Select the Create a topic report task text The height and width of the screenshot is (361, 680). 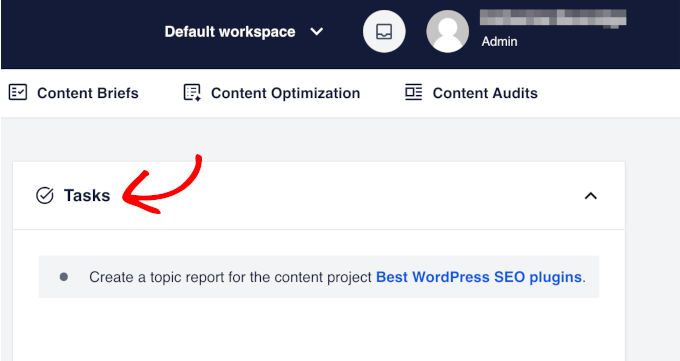pos(230,277)
